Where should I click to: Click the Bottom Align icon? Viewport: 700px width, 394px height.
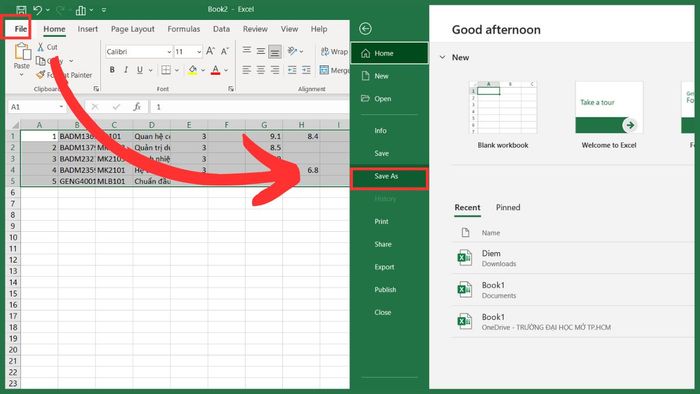point(275,52)
